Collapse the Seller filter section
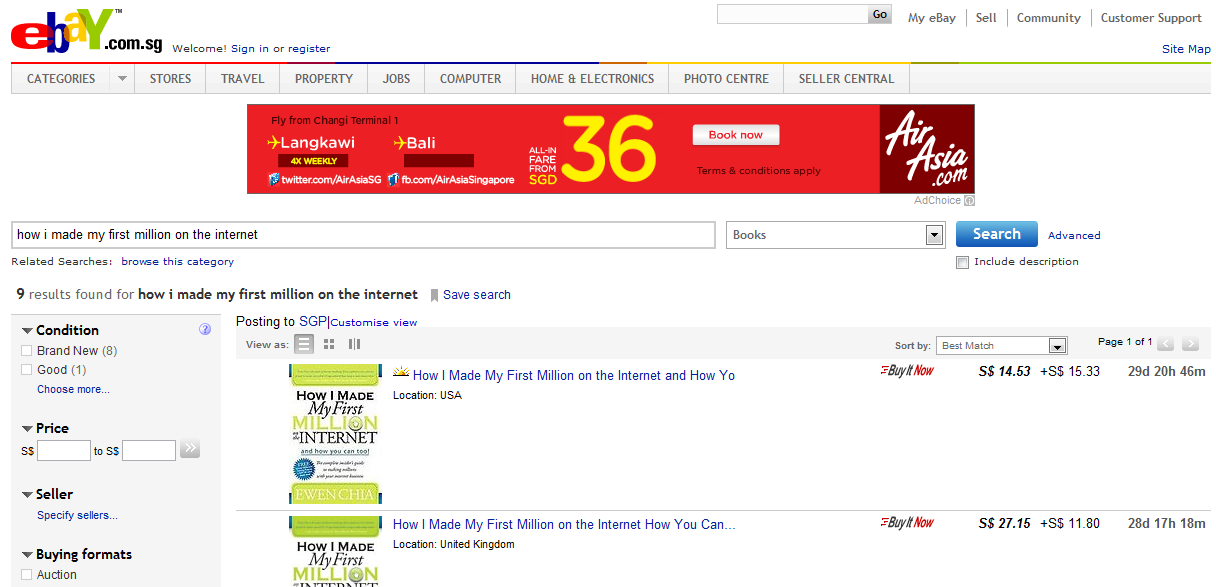The width and height of the screenshot is (1216, 587). (x=27, y=494)
